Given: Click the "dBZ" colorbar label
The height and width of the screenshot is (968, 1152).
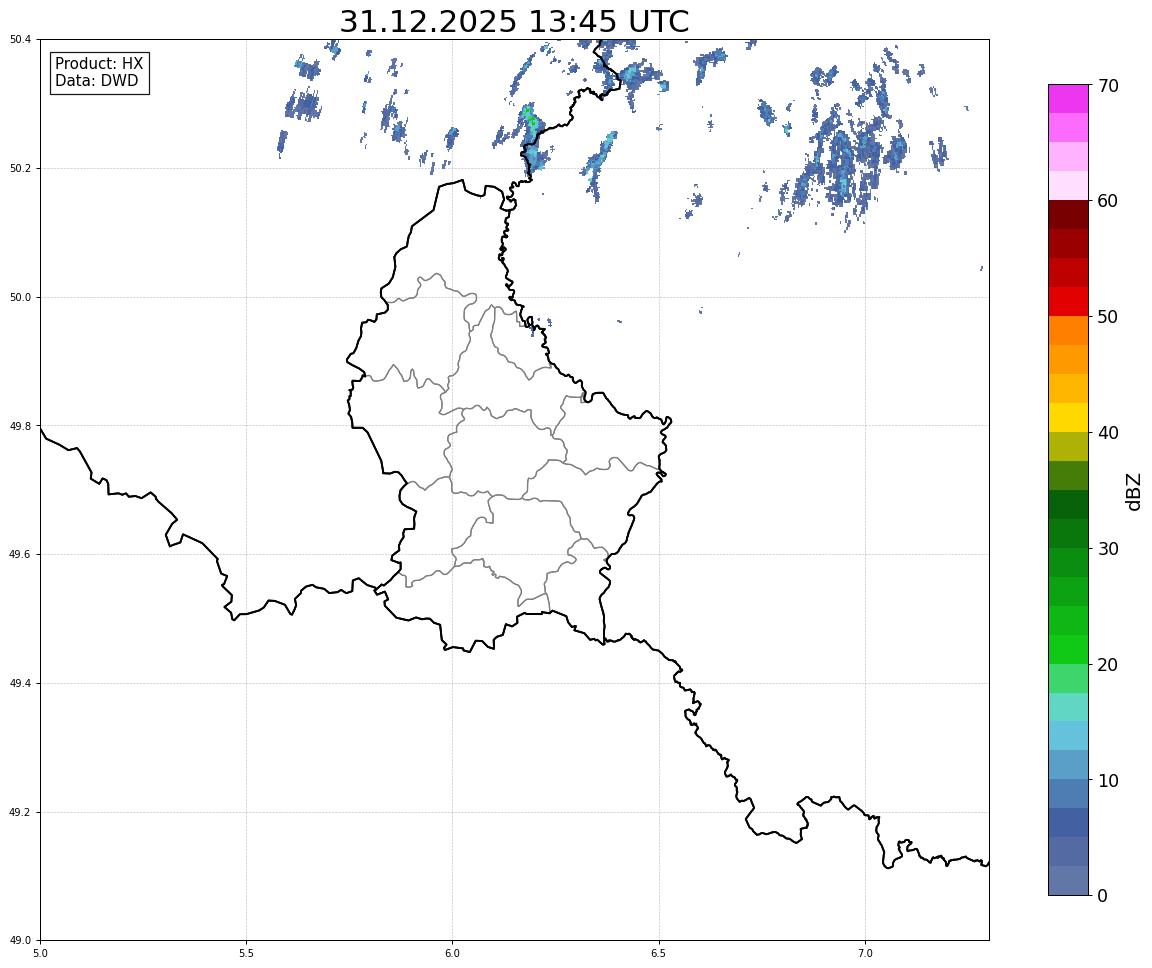Looking at the screenshot, I should [x=1134, y=491].
